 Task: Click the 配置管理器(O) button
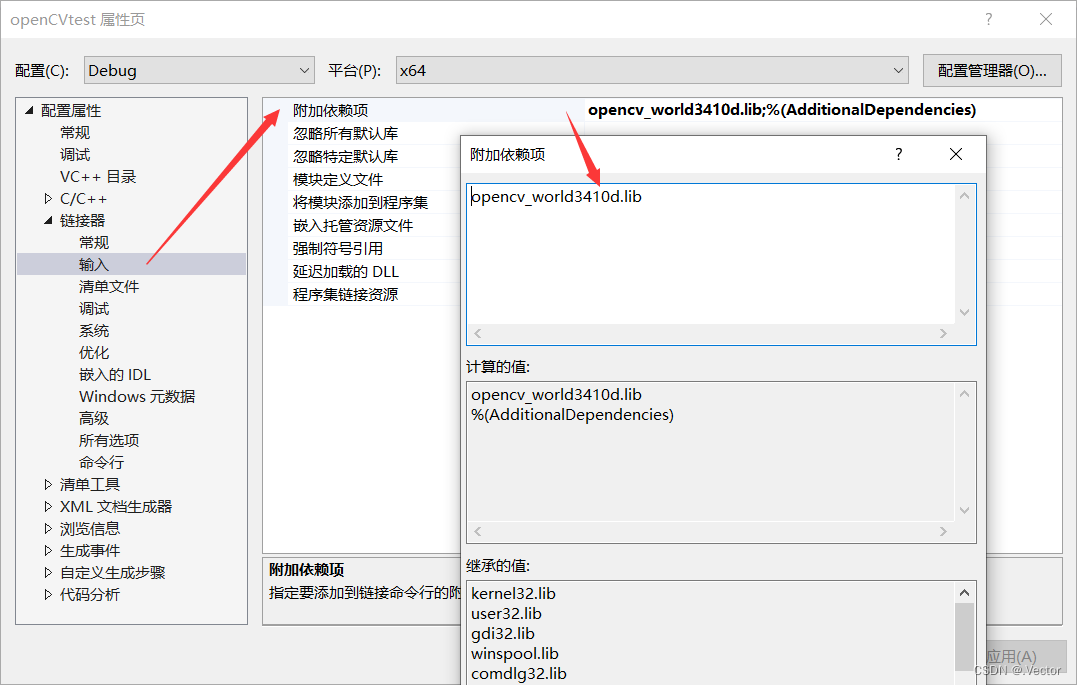point(991,70)
